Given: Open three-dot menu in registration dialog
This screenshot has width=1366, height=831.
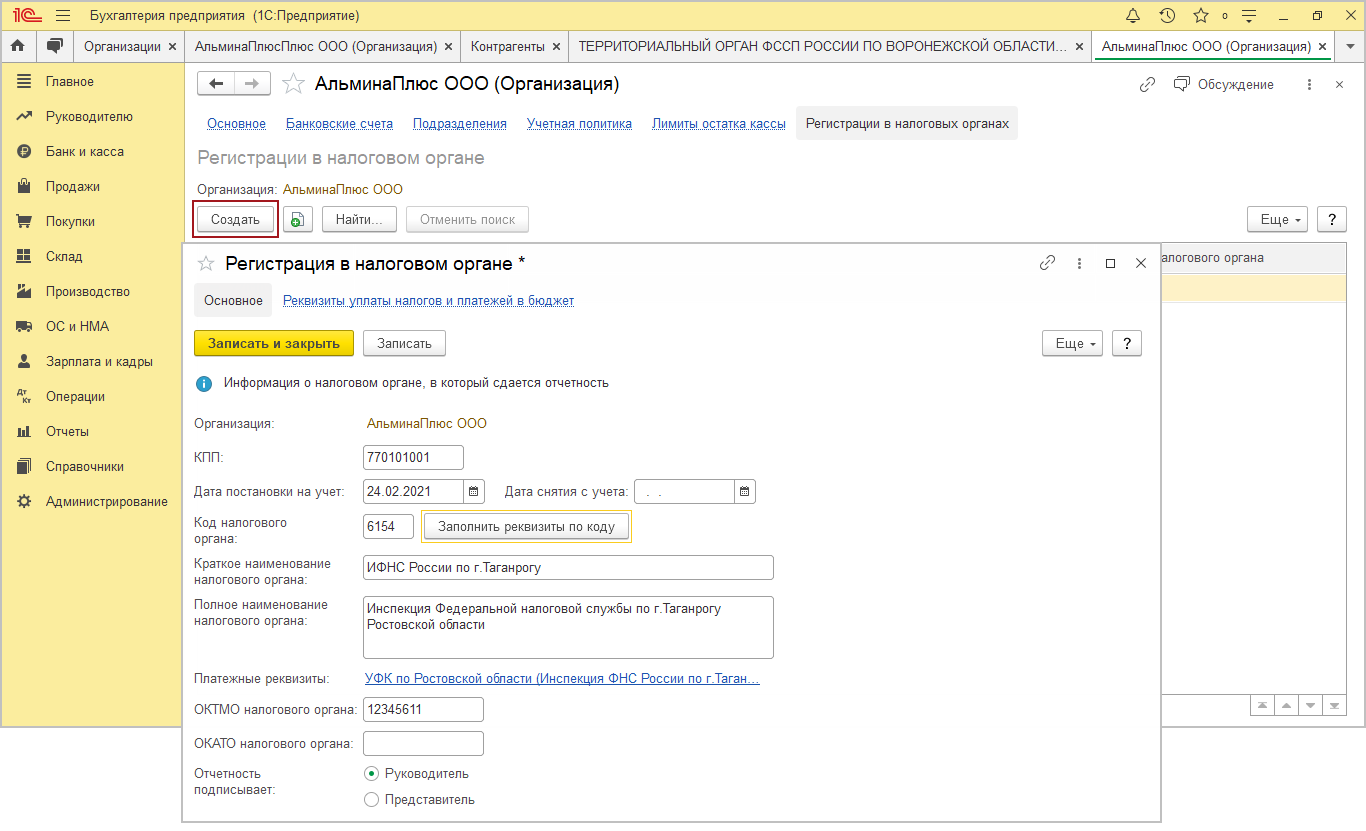Looking at the screenshot, I should (1079, 263).
